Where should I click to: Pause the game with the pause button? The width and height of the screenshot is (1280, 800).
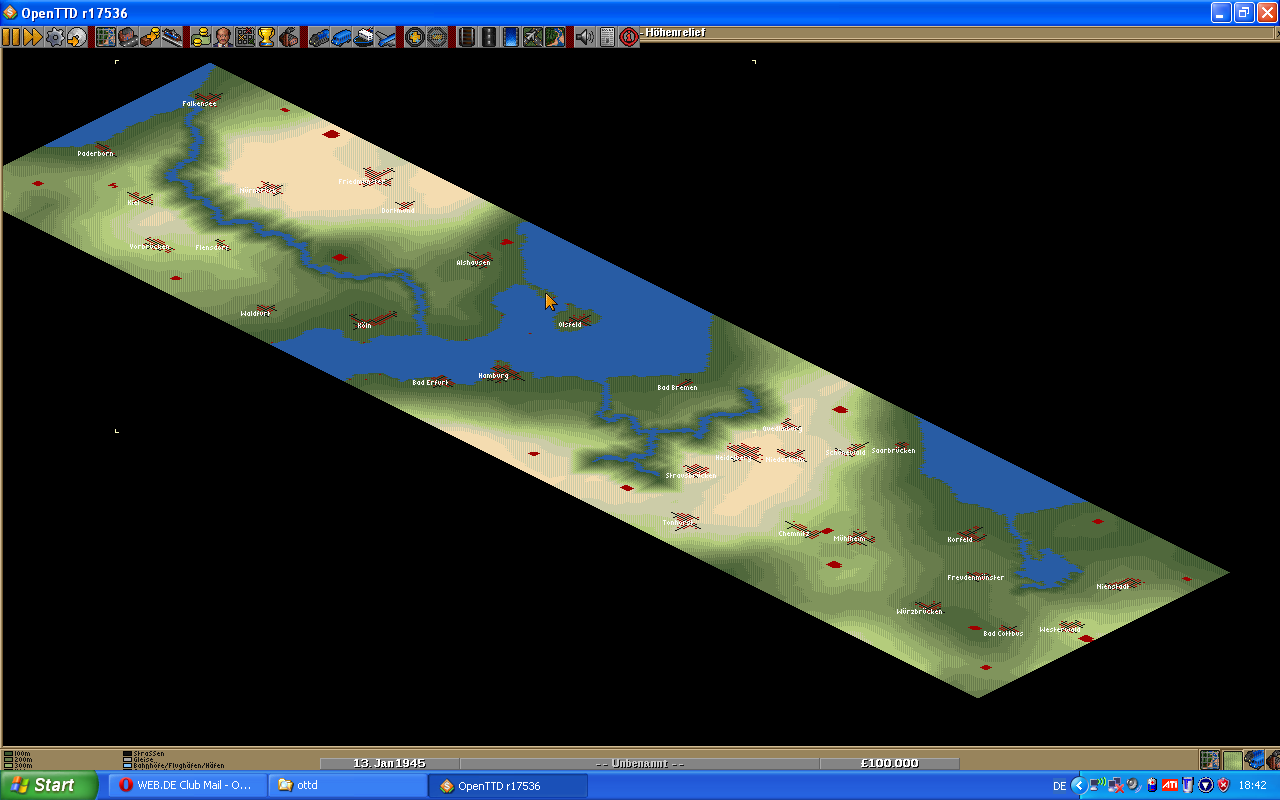pos(11,37)
